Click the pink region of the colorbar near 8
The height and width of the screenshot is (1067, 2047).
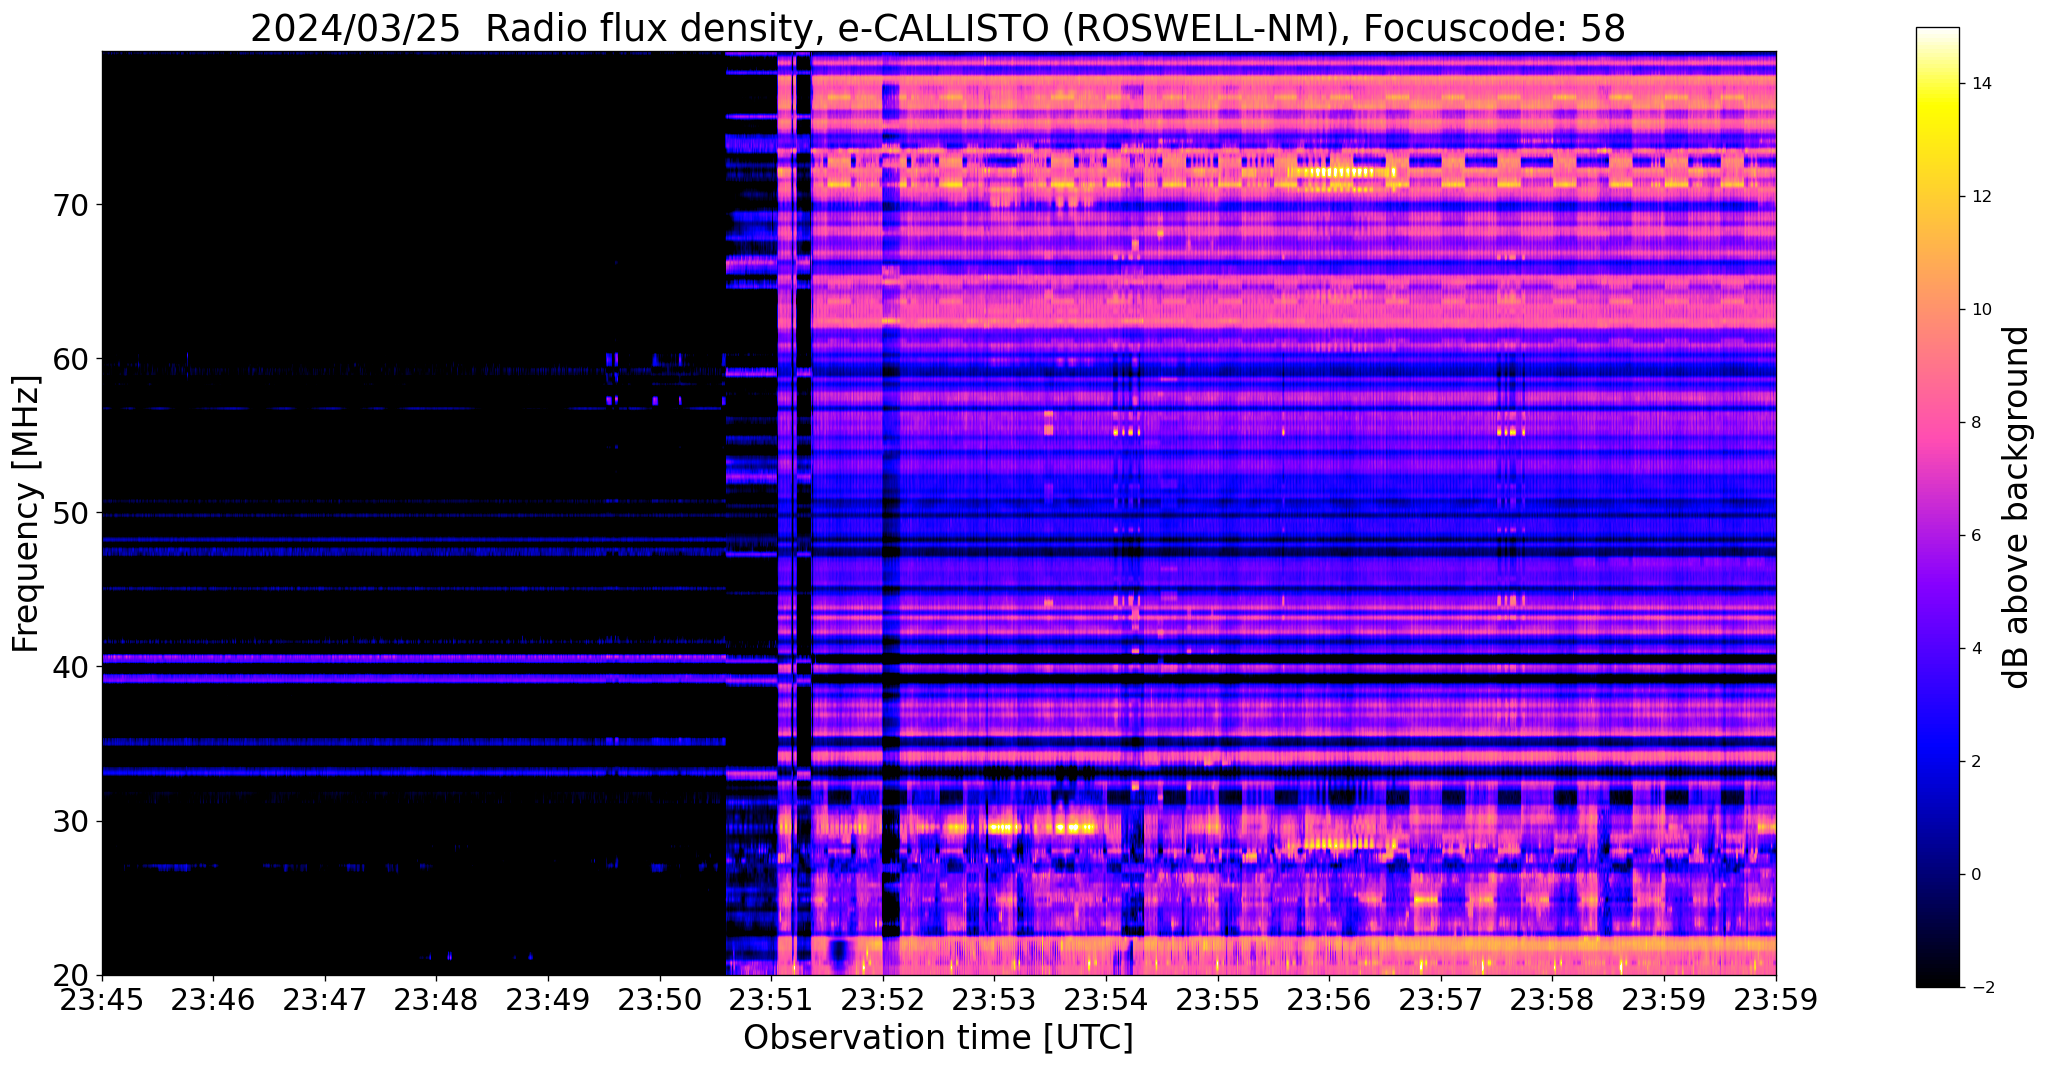[x=1937, y=423]
